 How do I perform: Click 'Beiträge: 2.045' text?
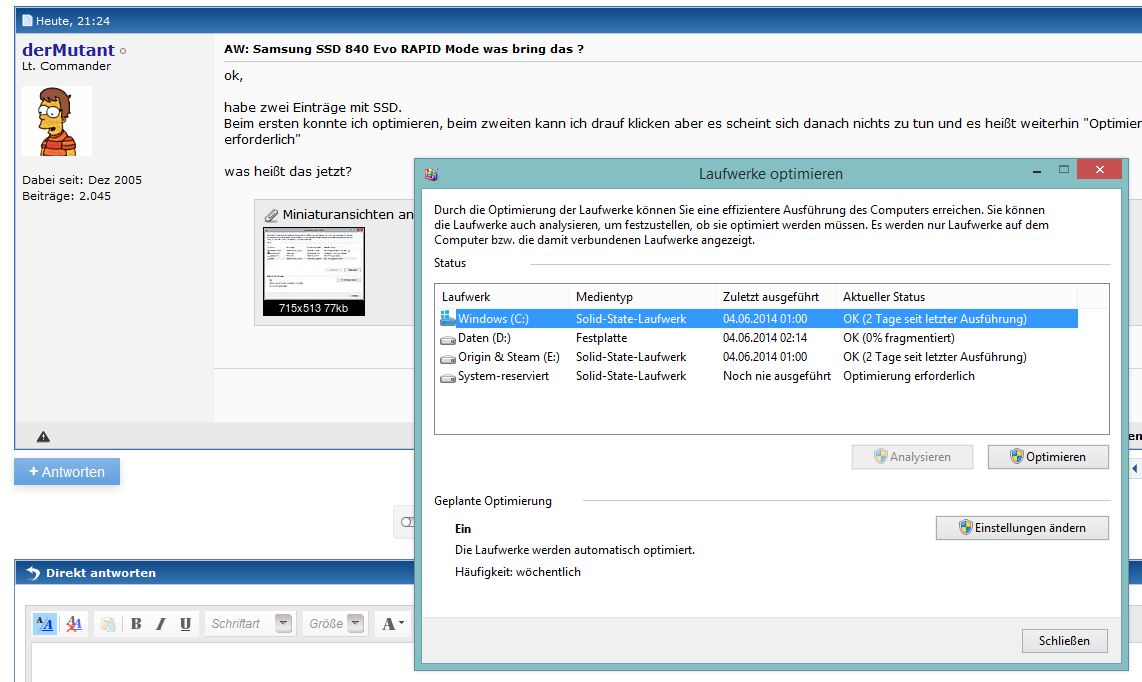(66, 196)
